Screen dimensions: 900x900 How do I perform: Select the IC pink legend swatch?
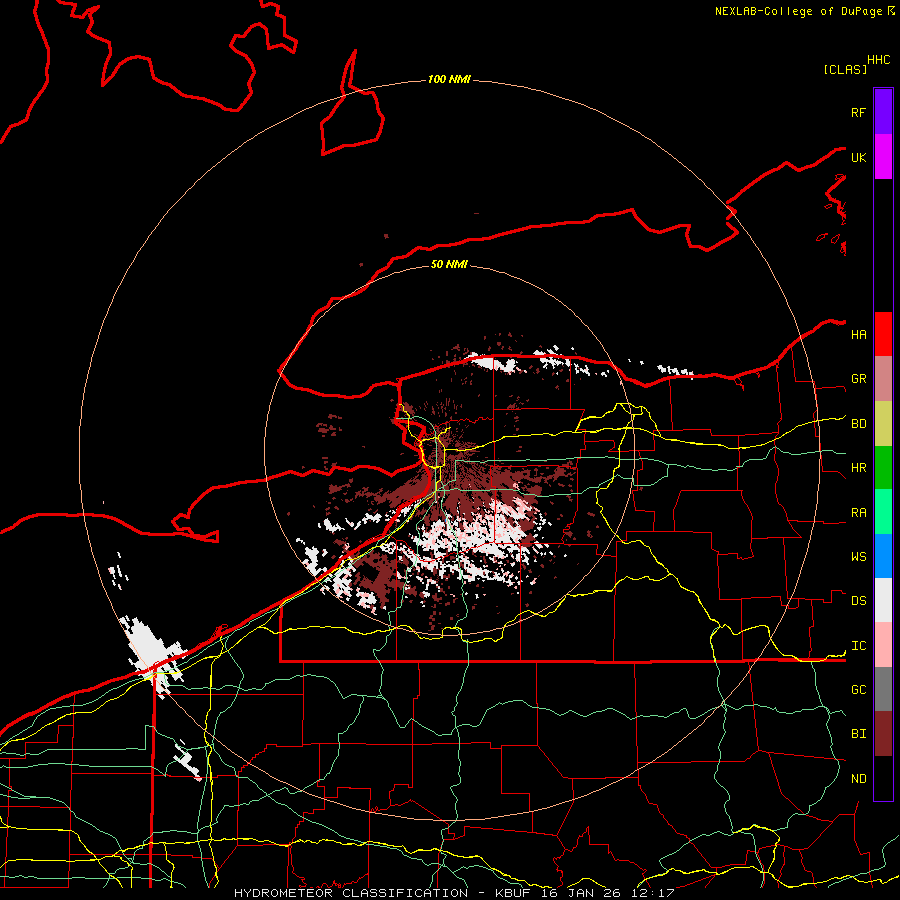tap(883, 645)
